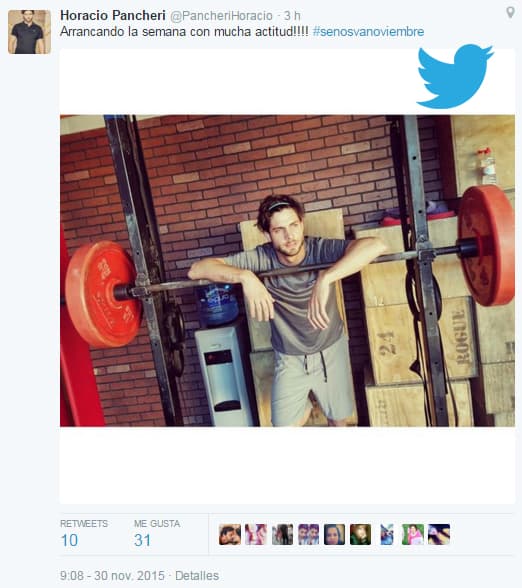Click the blue Twitter bird logo
This screenshot has height=588, width=522.
(455, 76)
